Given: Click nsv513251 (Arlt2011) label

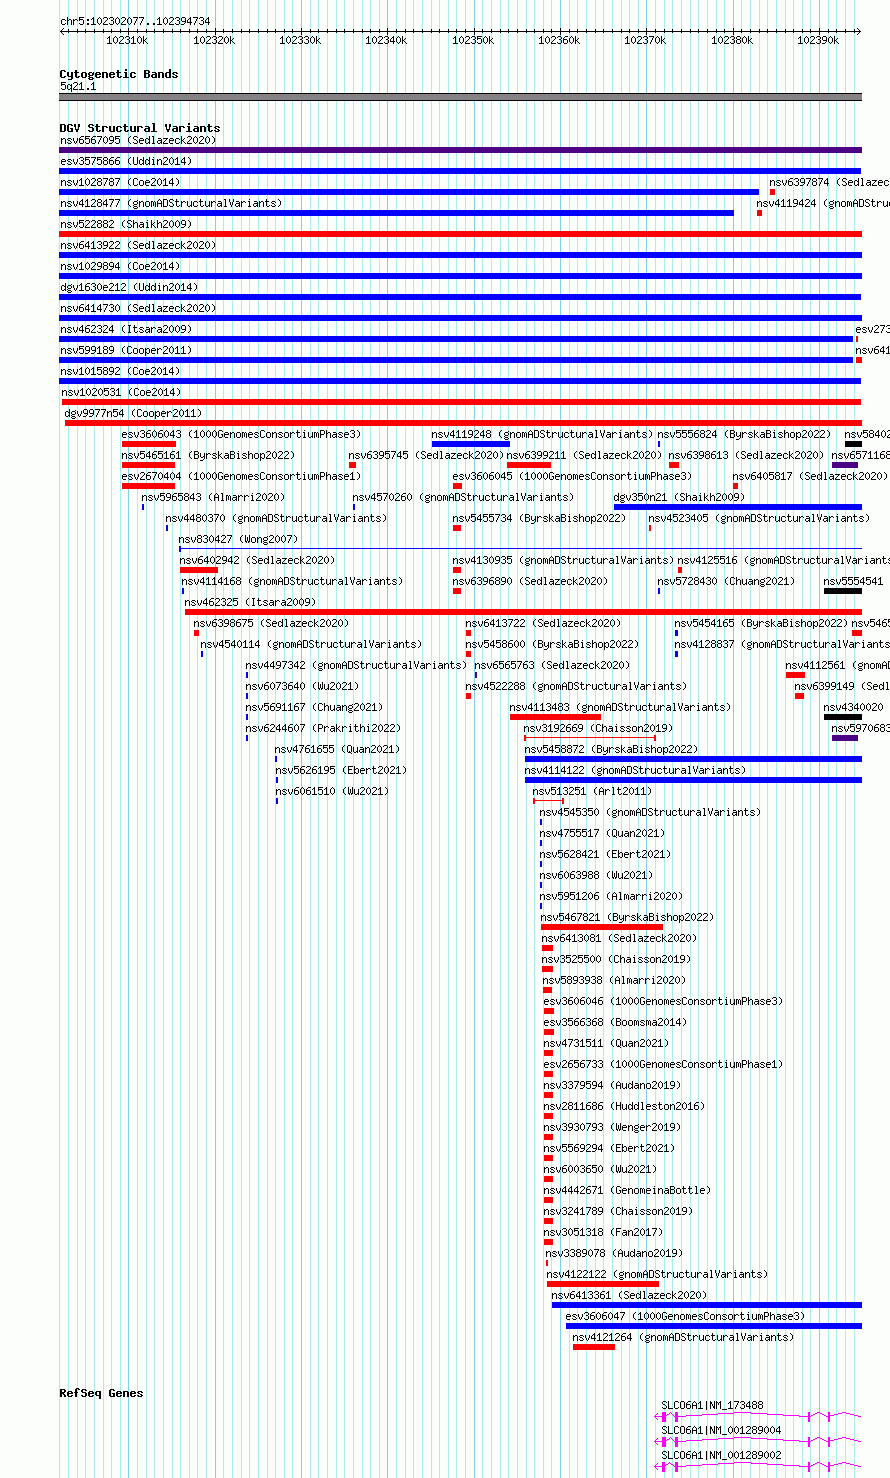Looking at the screenshot, I should click(590, 791).
